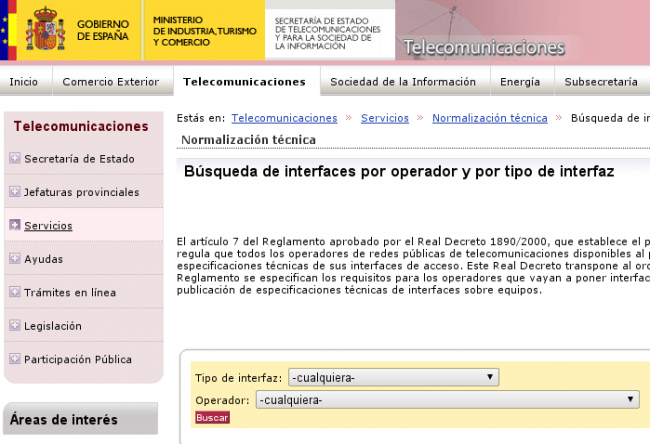Follow the Normalización técnica breadcrumb link
Screen dimensions: 650x444
489,118
